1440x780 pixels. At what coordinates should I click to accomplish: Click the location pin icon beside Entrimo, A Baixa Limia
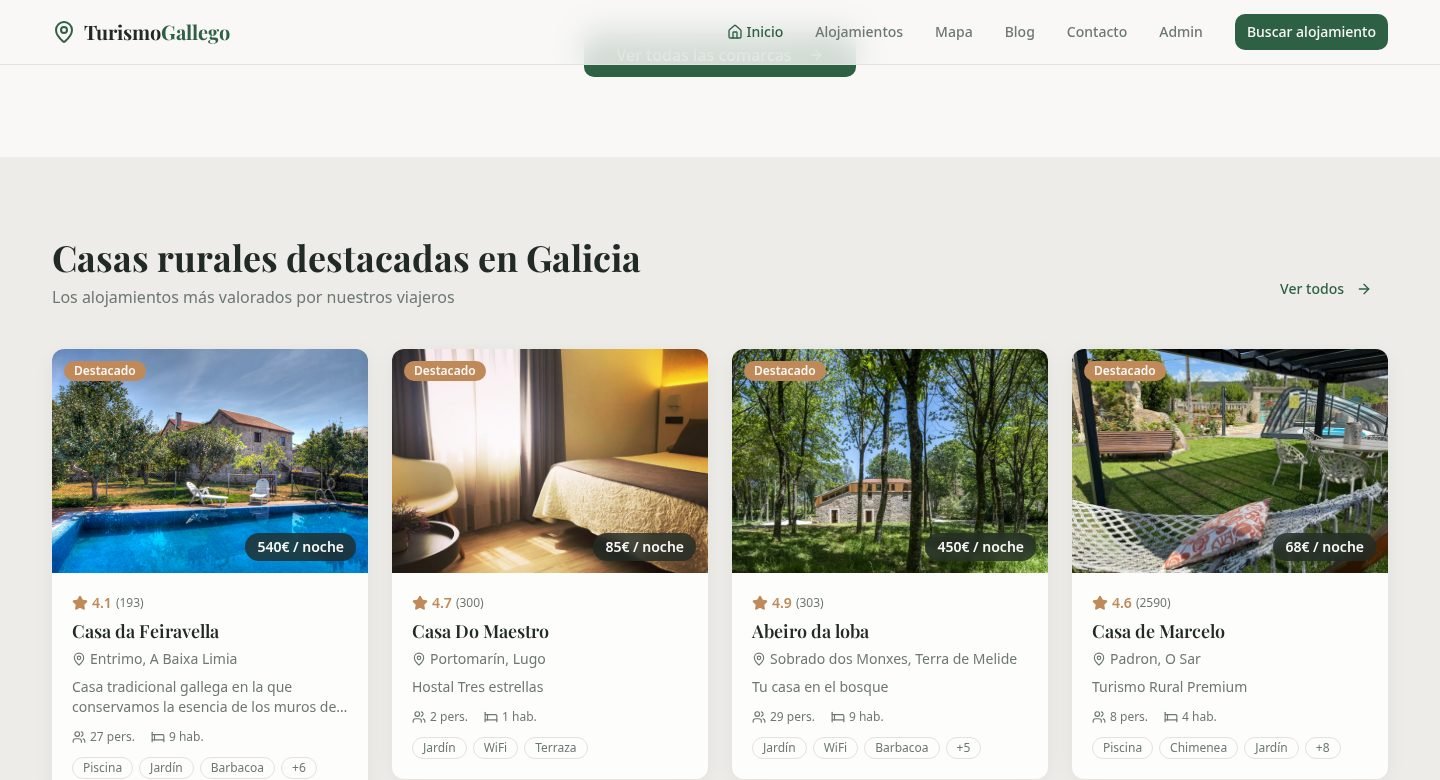(x=79, y=659)
